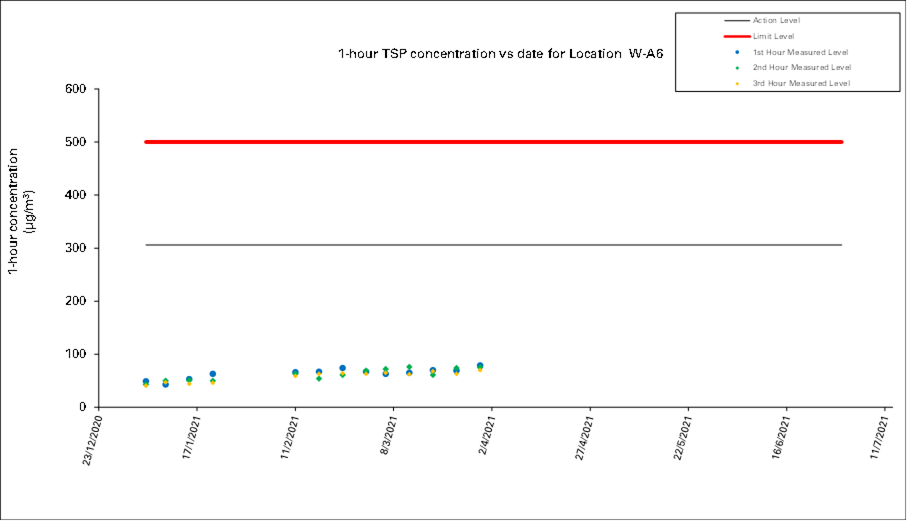Viewport: 907px width, 521px height.
Task: Click the yellow 3rd Hour marker in legend
Action: click(x=736, y=83)
